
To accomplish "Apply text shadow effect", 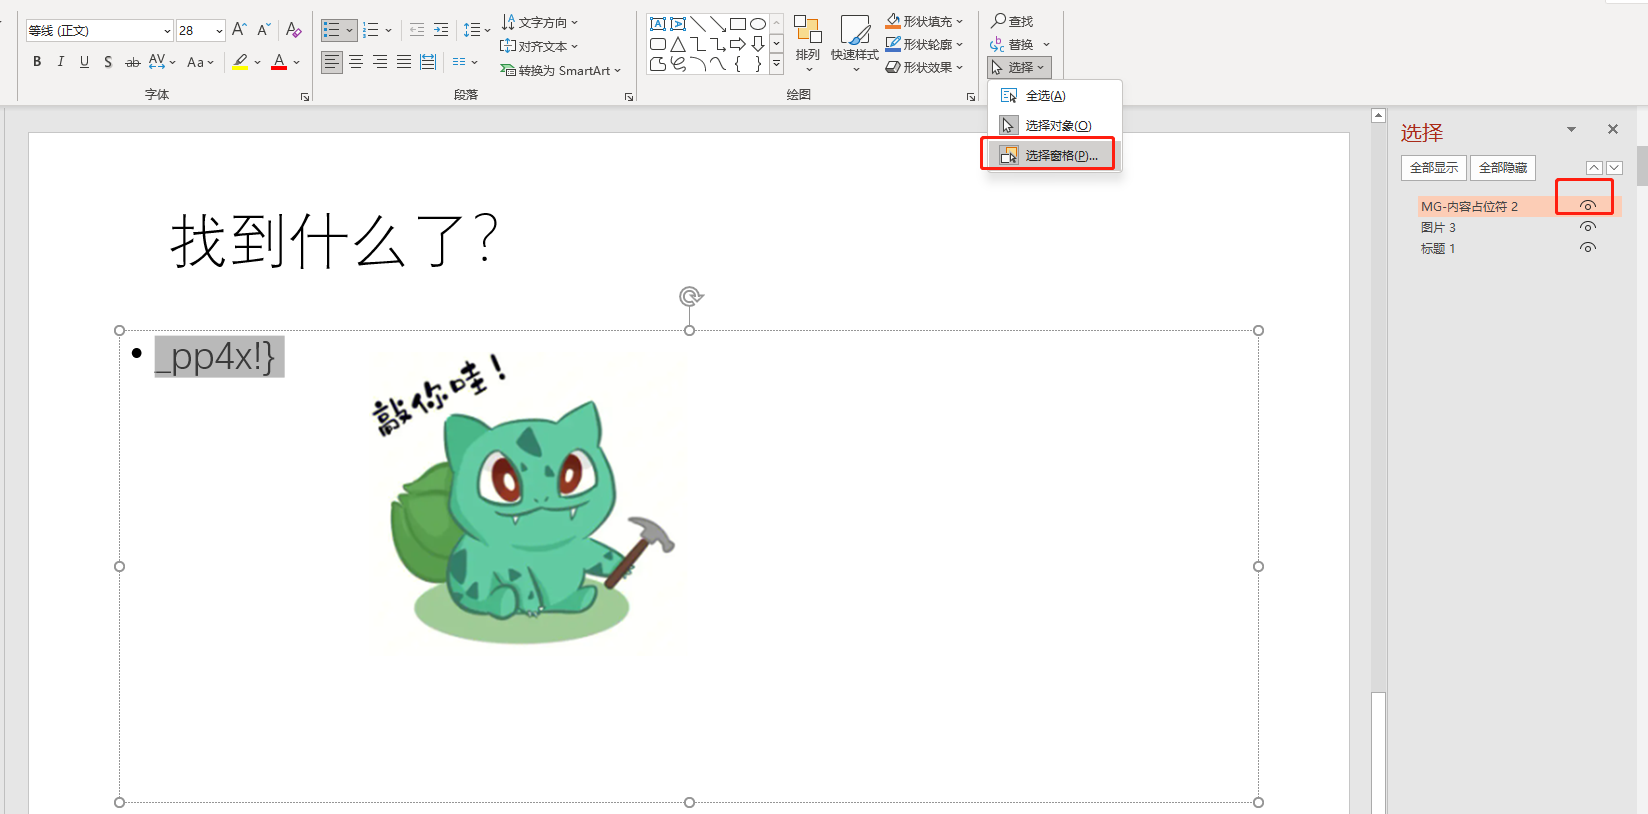I will 108,62.
